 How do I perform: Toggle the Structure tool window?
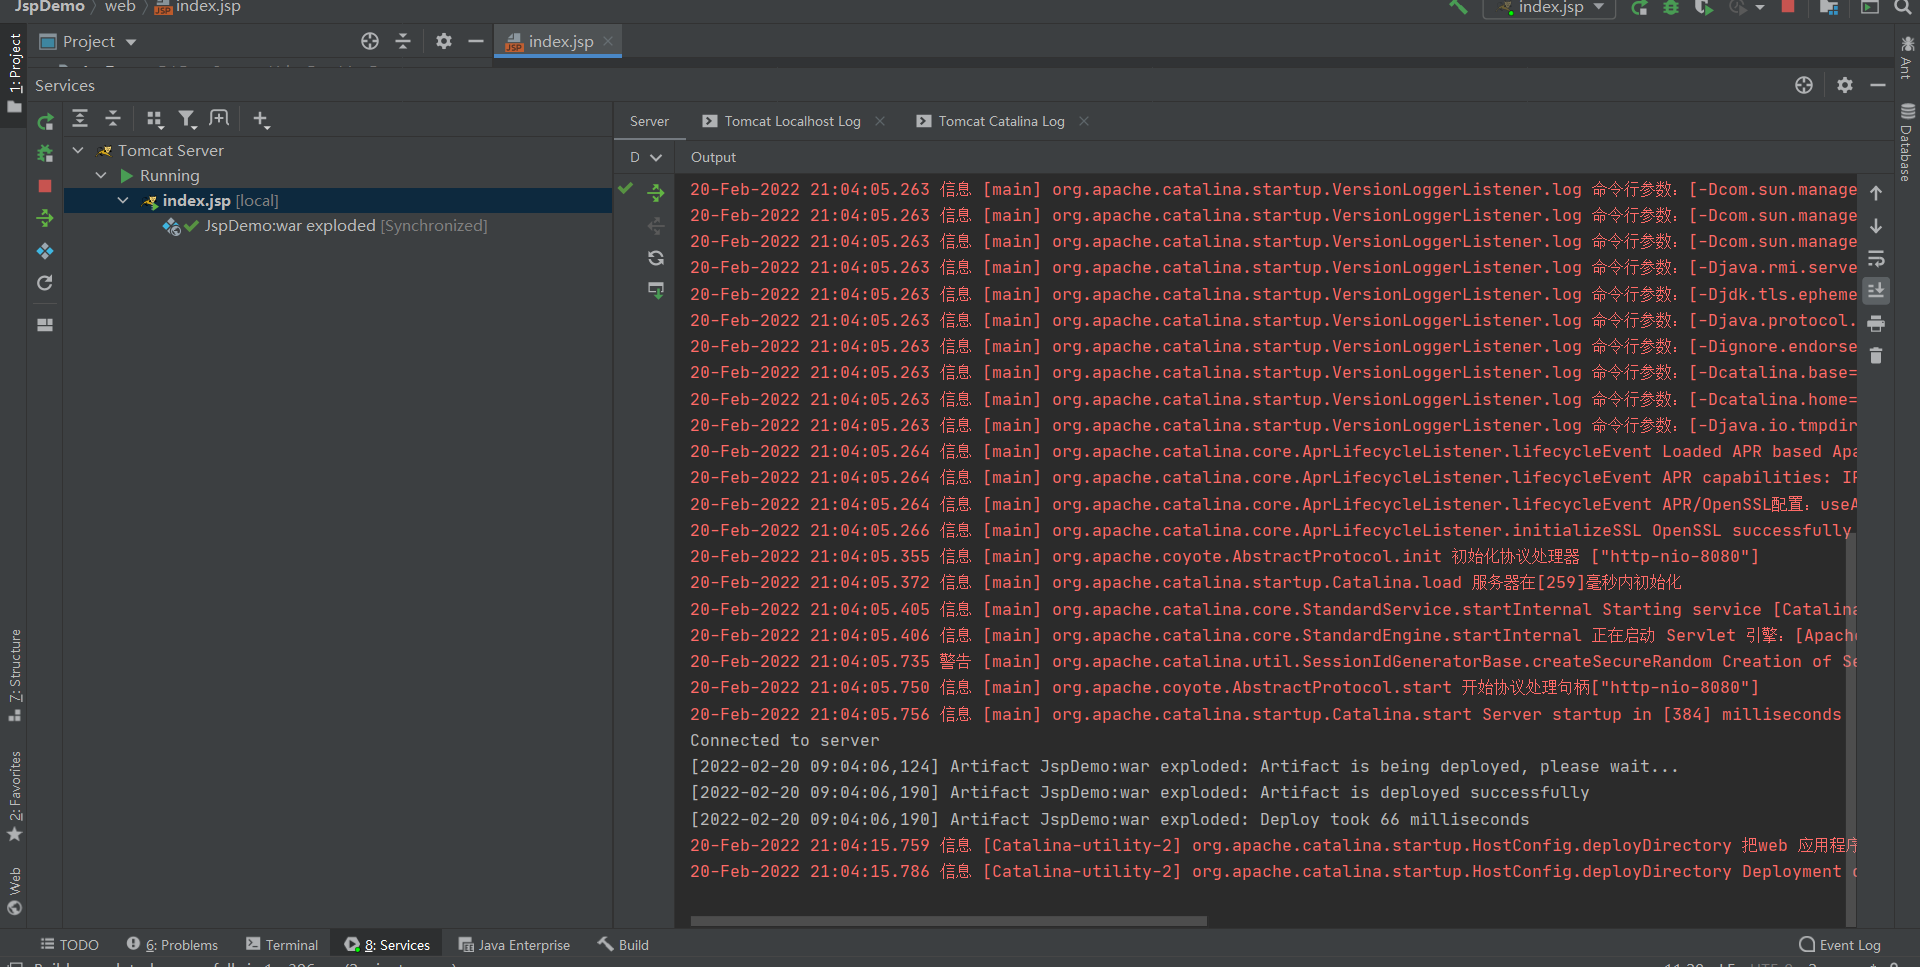click(14, 675)
